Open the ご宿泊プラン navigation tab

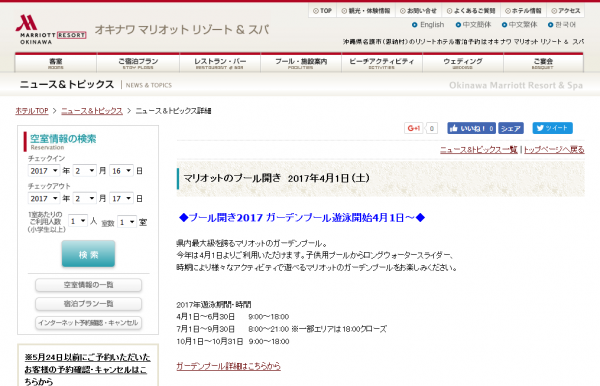[138, 63]
